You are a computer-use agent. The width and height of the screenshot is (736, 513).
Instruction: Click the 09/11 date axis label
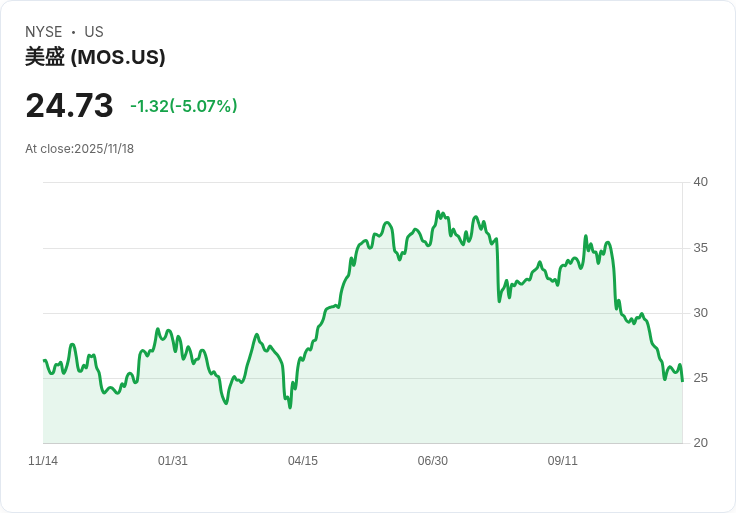click(x=562, y=461)
